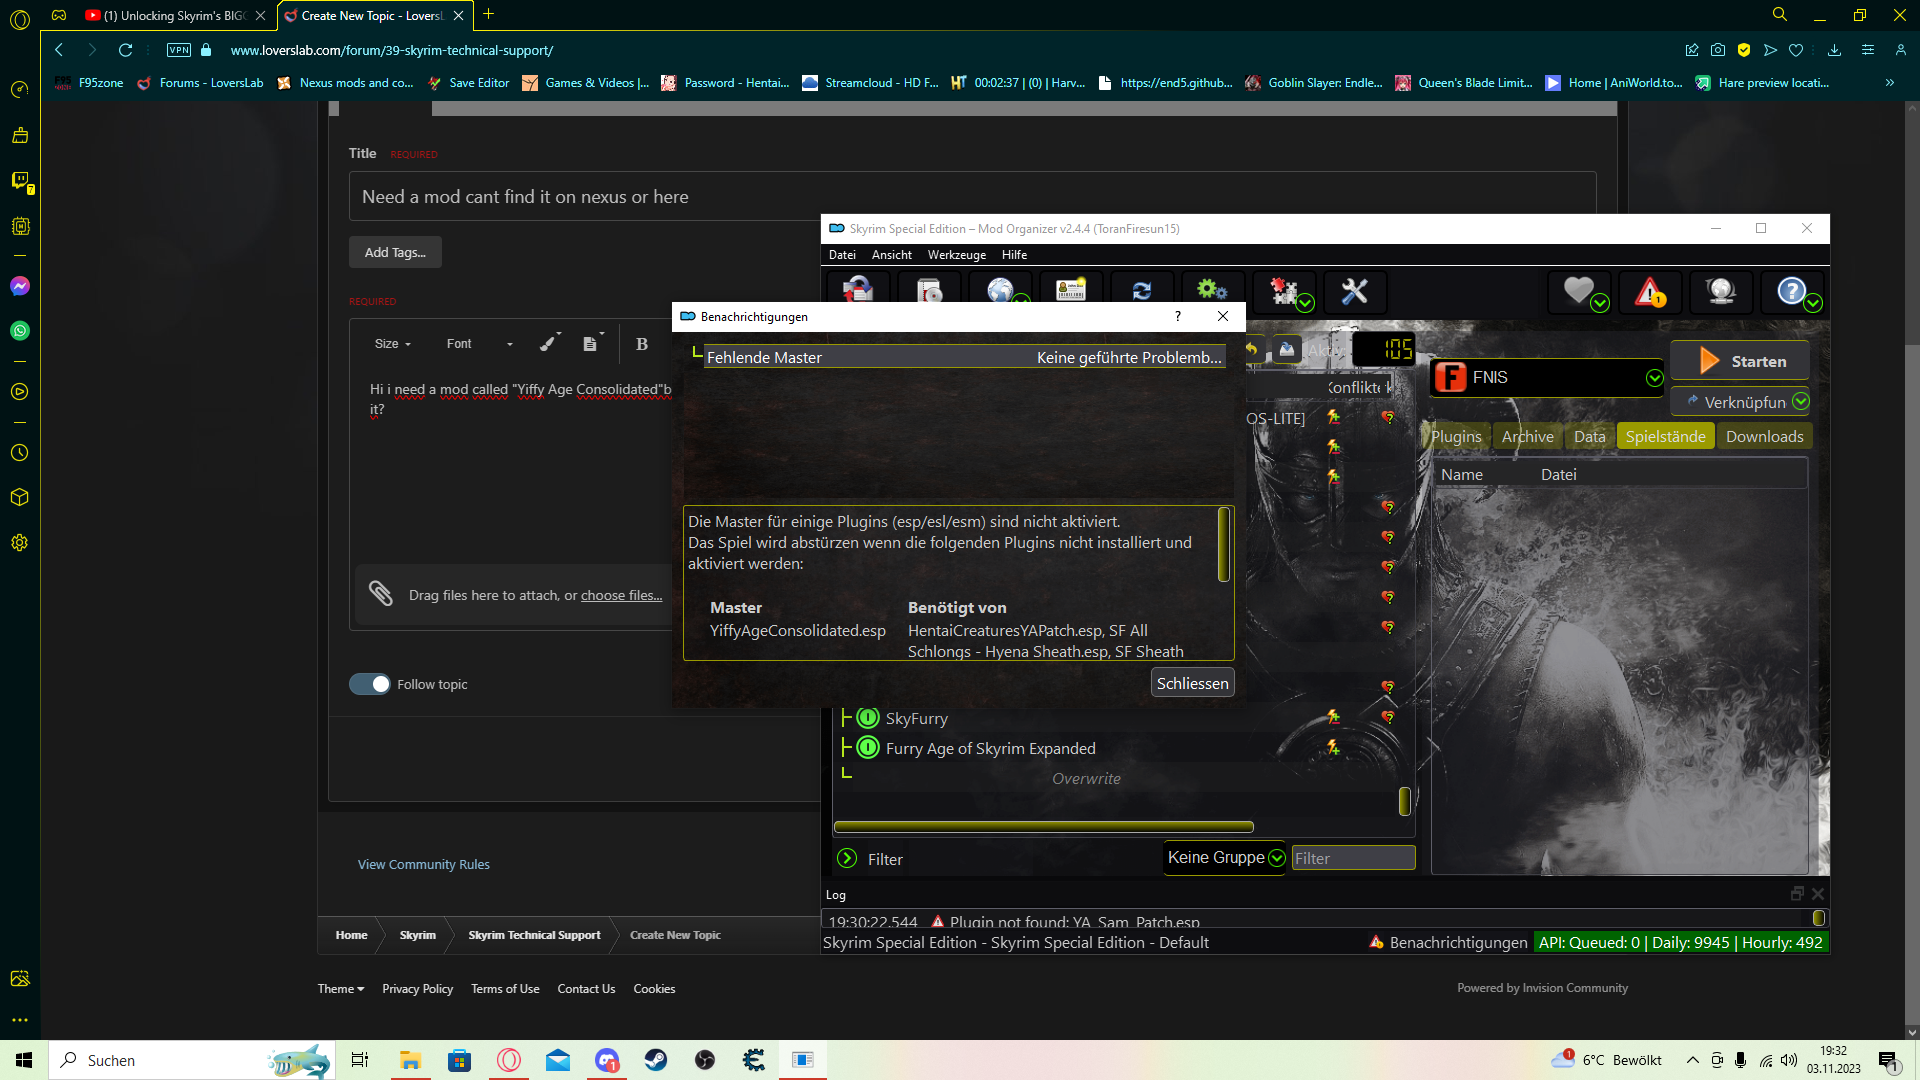Expand the filter panel arrow next to Filter
Viewport: 1920px width, 1080px height.
[x=847, y=858]
